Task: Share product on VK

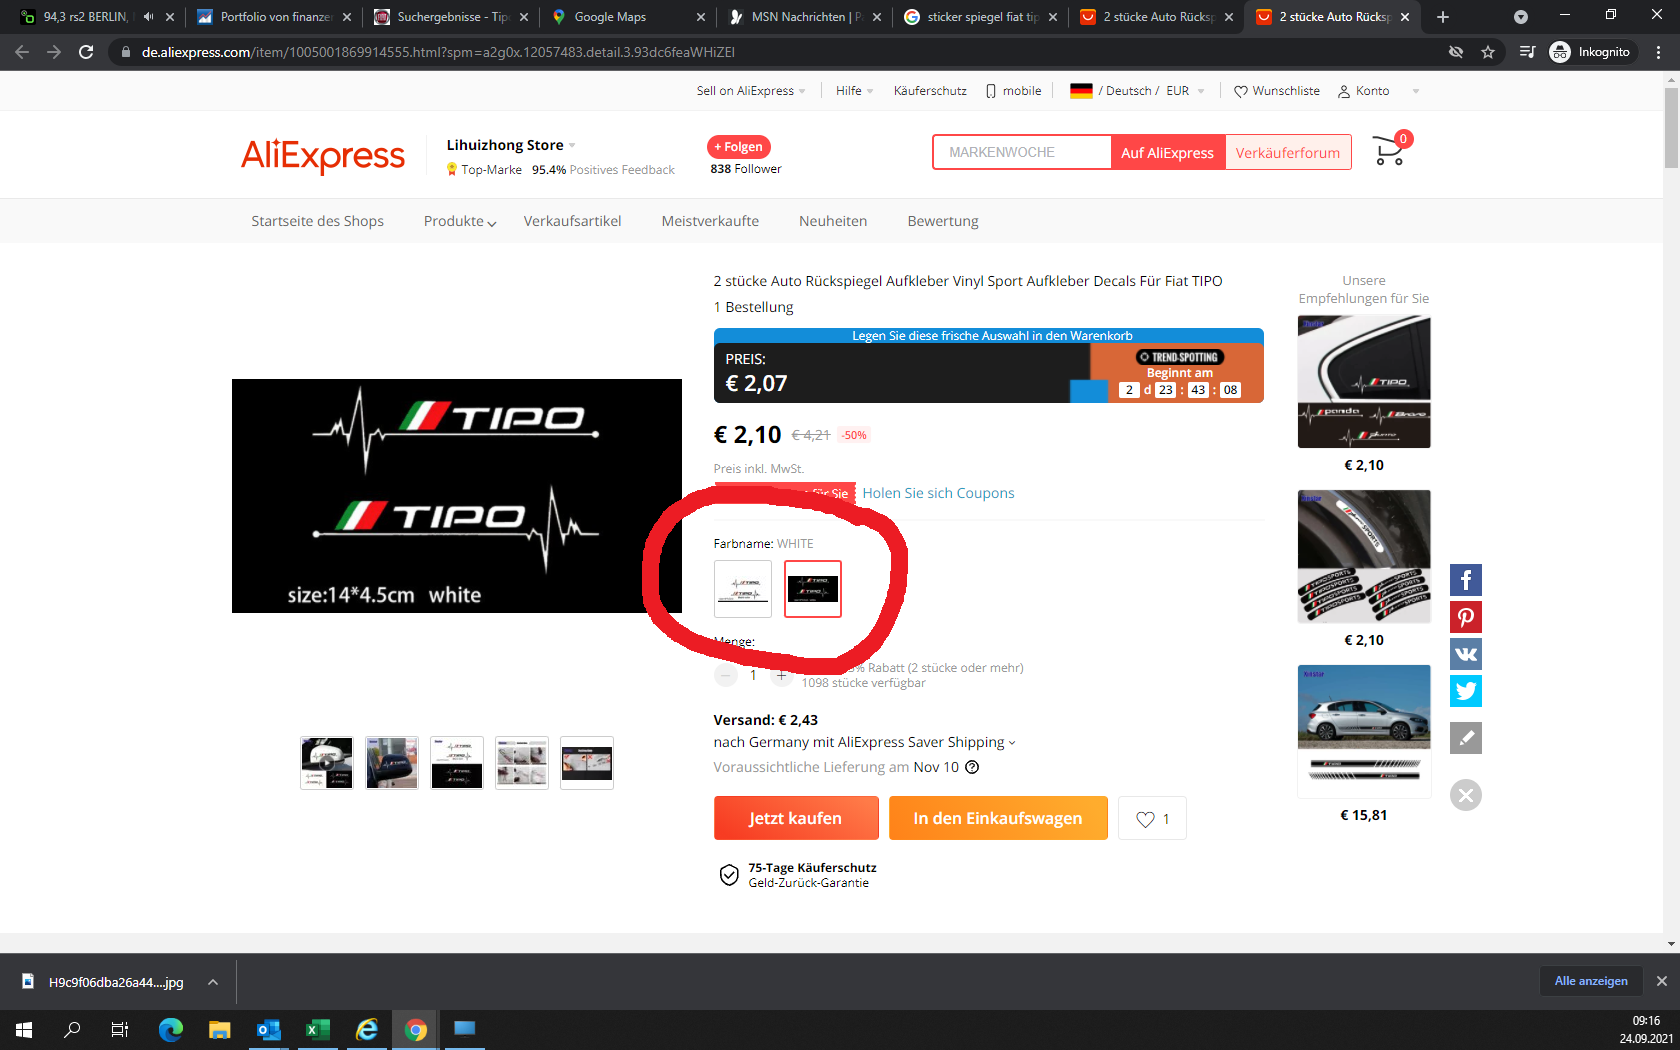Action: [x=1465, y=654]
